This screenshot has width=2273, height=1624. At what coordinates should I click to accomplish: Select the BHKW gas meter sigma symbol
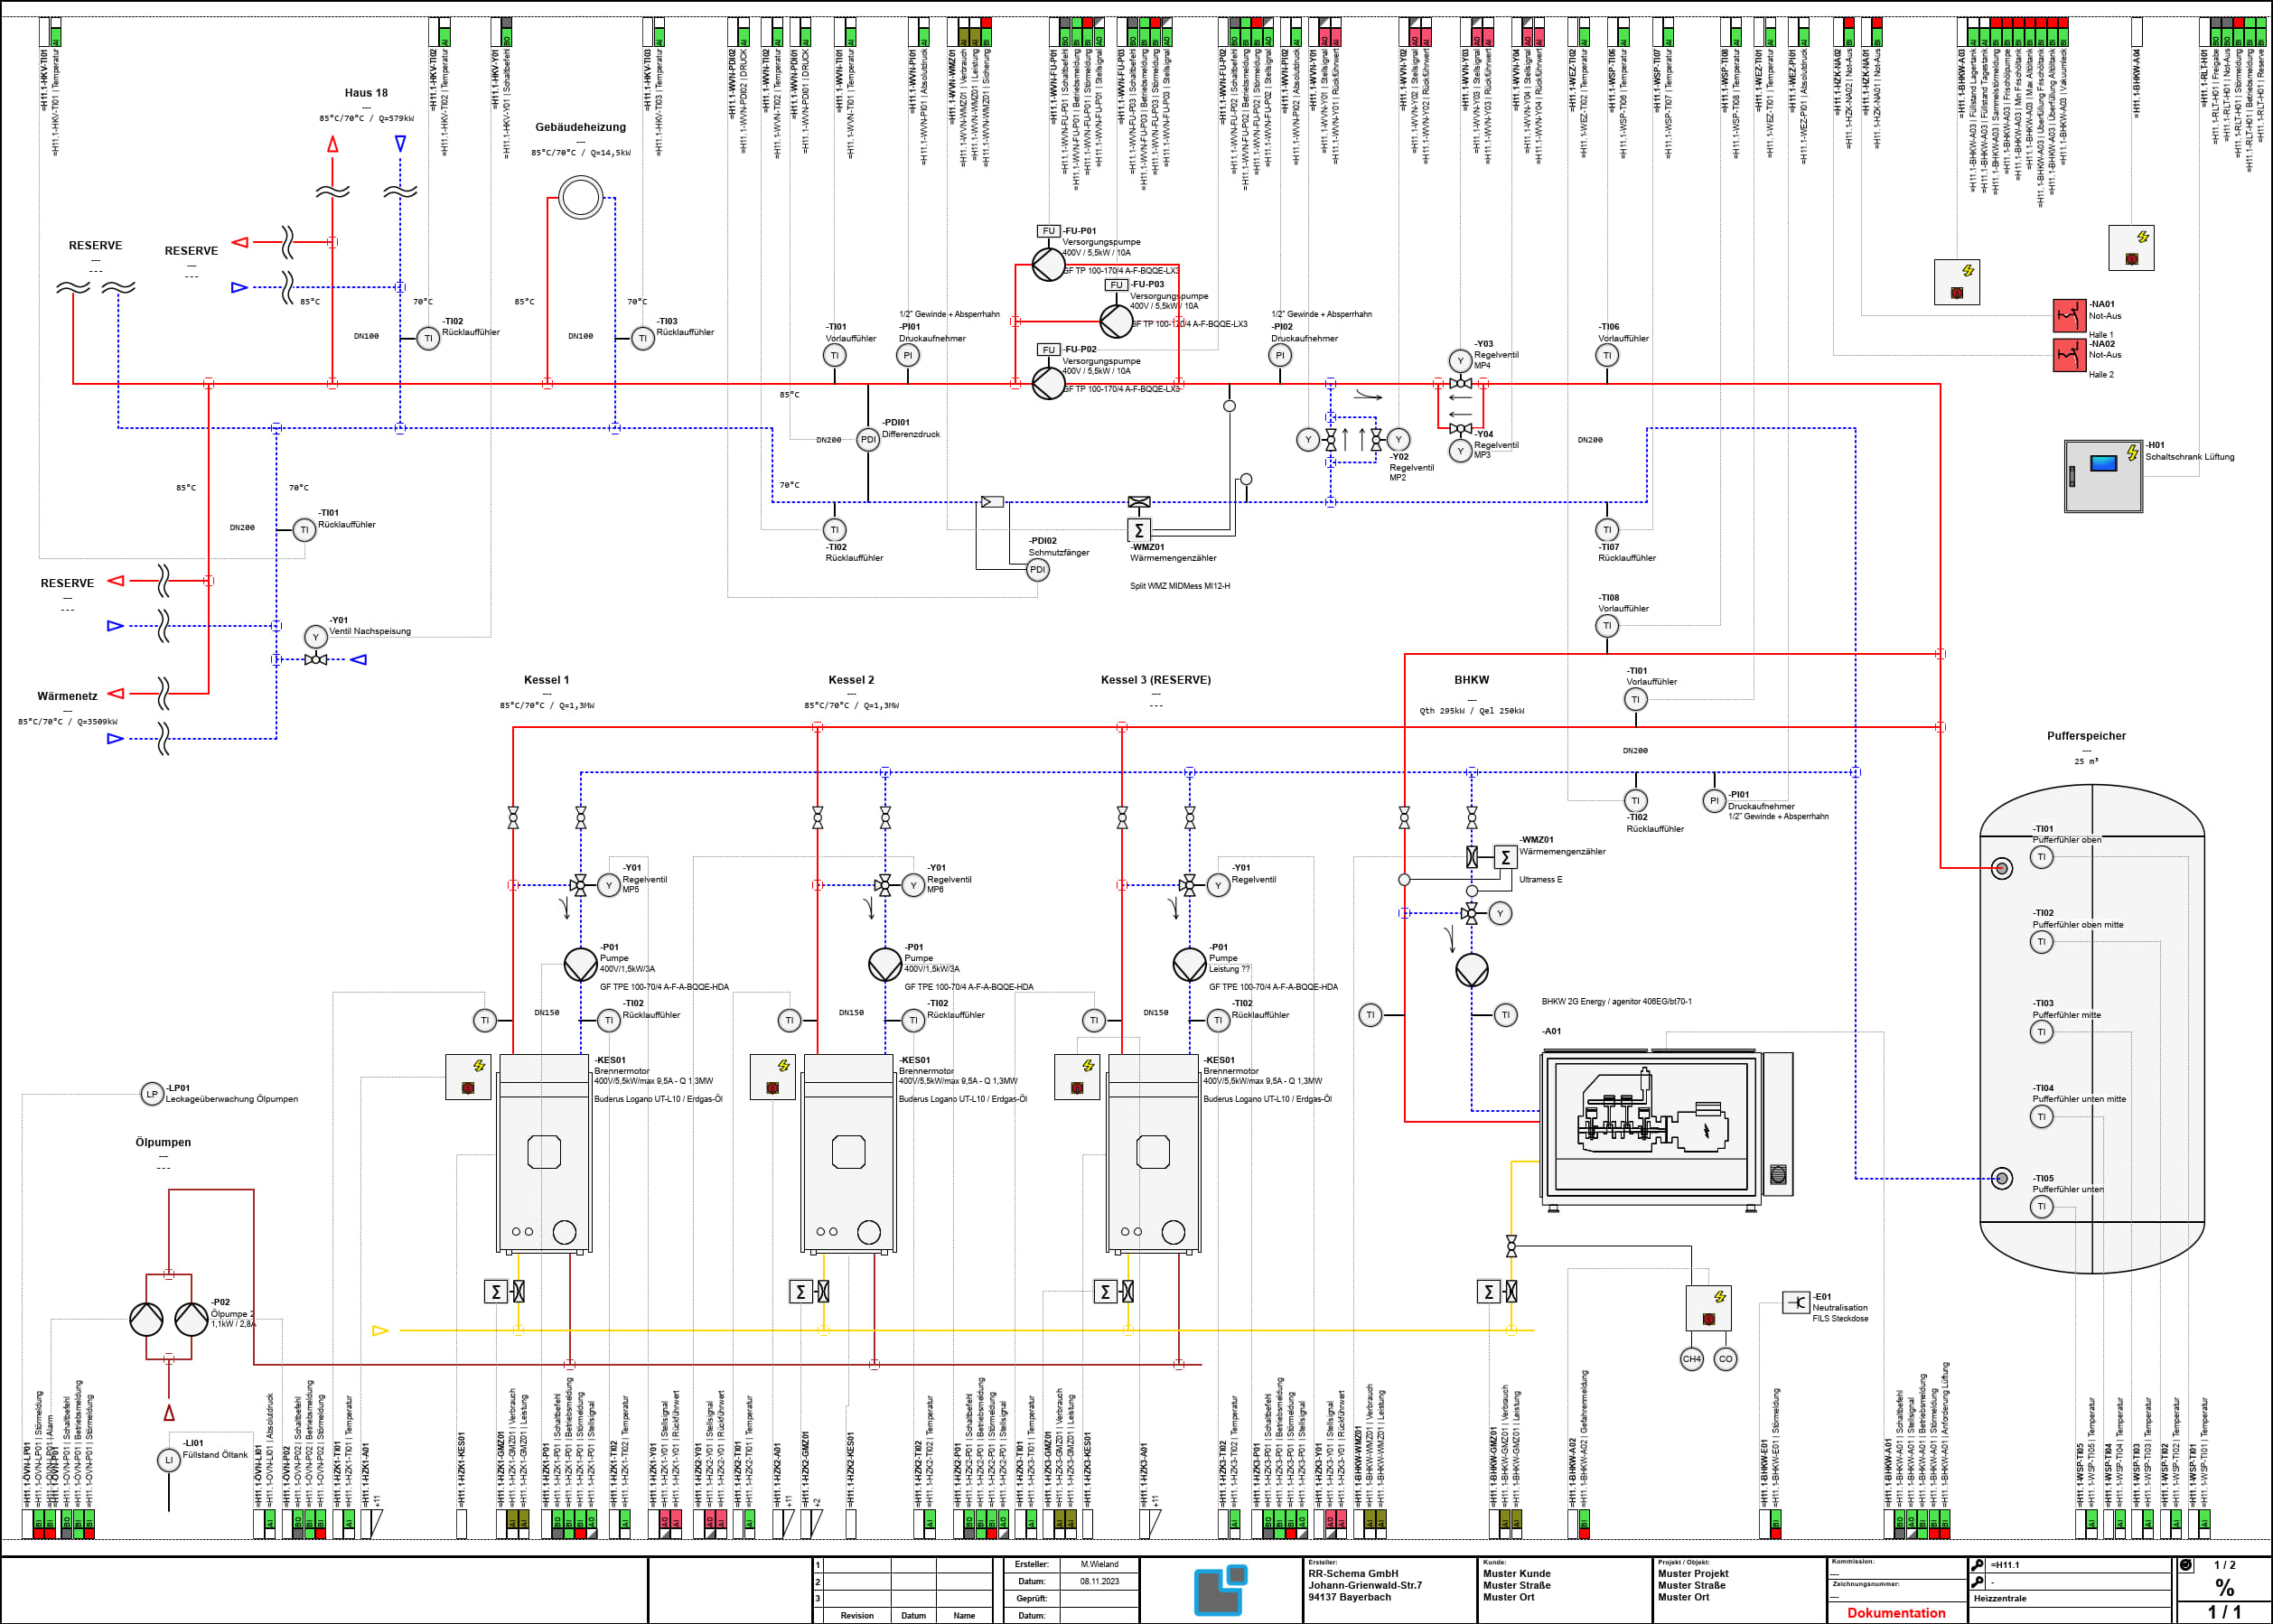tap(1489, 1291)
